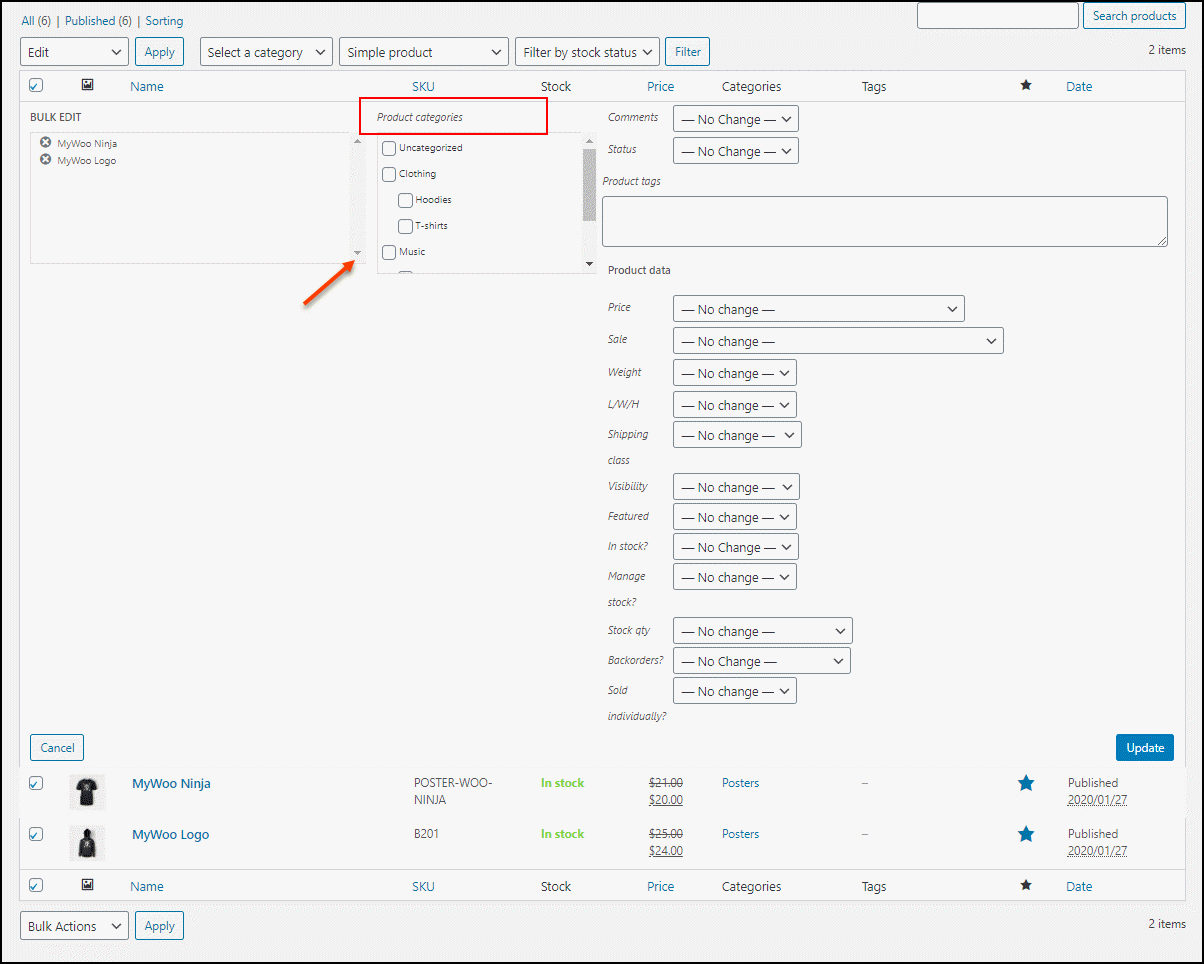The image size is (1204, 964).
Task: Check the Uncategorized category checkbox
Action: click(x=389, y=148)
